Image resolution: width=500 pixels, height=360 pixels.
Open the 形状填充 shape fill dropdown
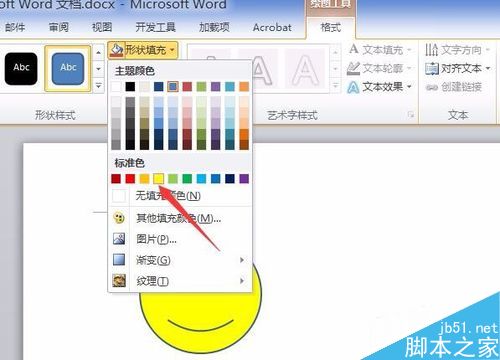143,50
